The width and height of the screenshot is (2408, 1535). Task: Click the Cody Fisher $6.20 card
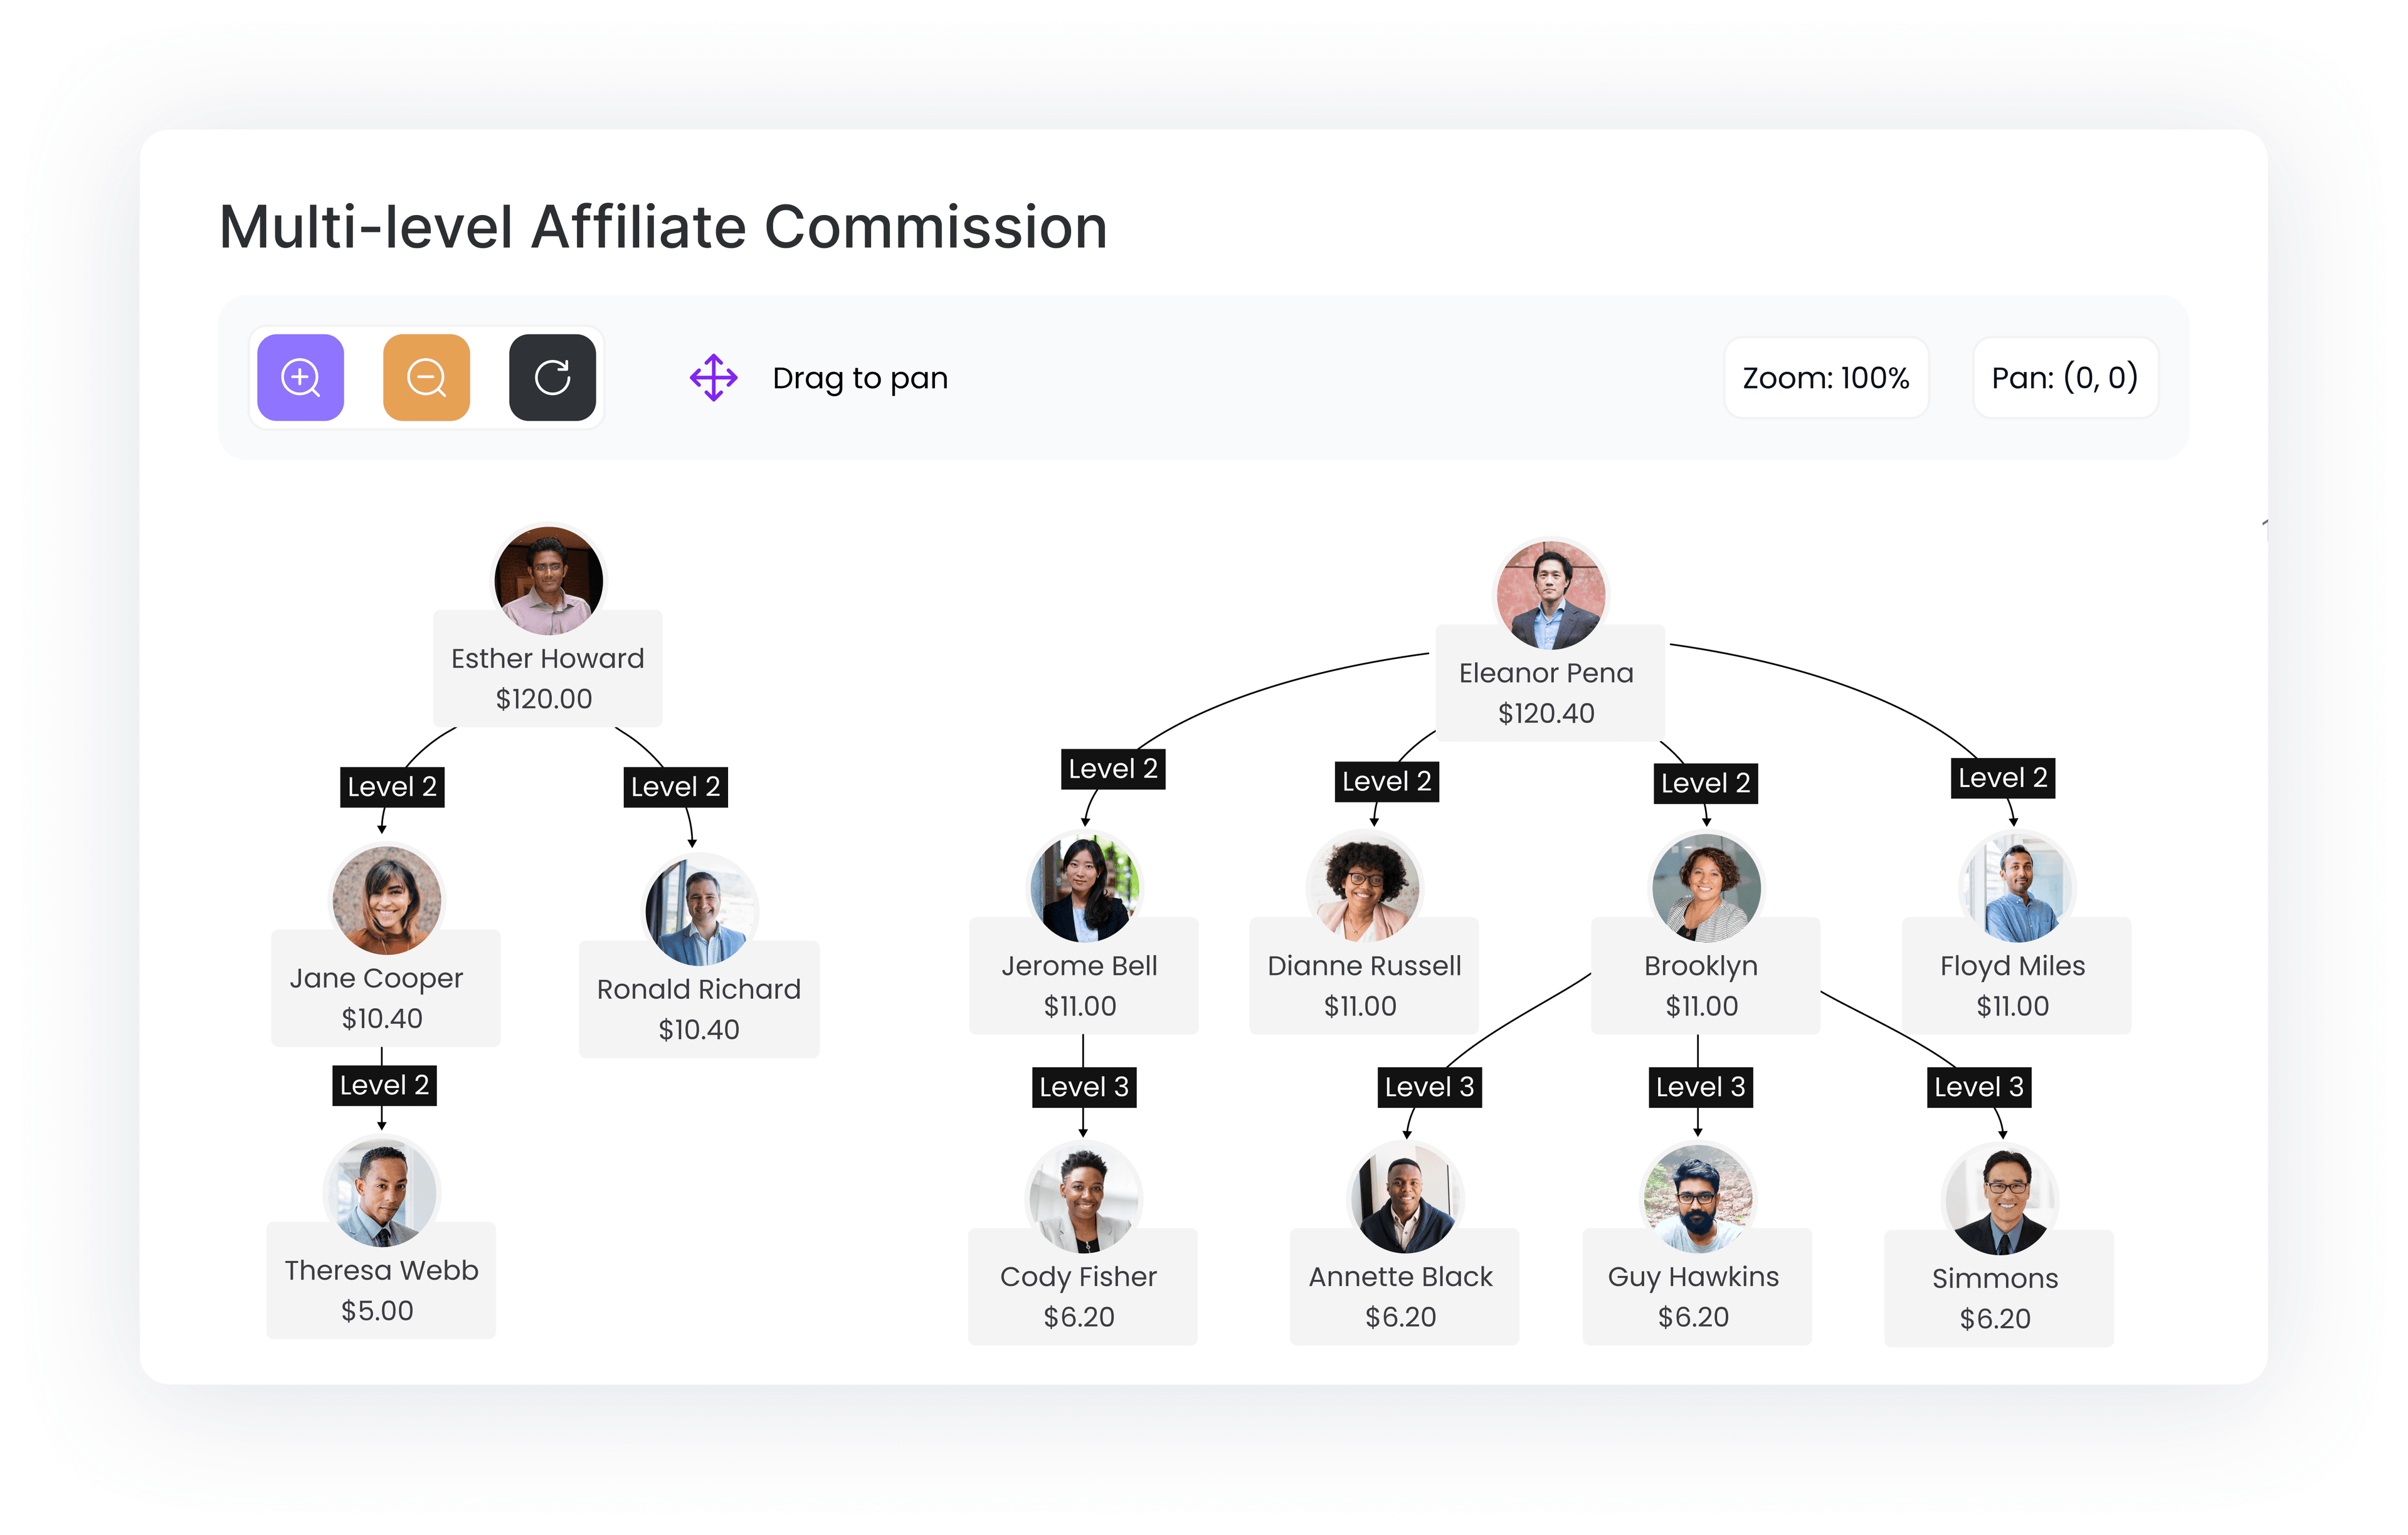coord(1081,1296)
